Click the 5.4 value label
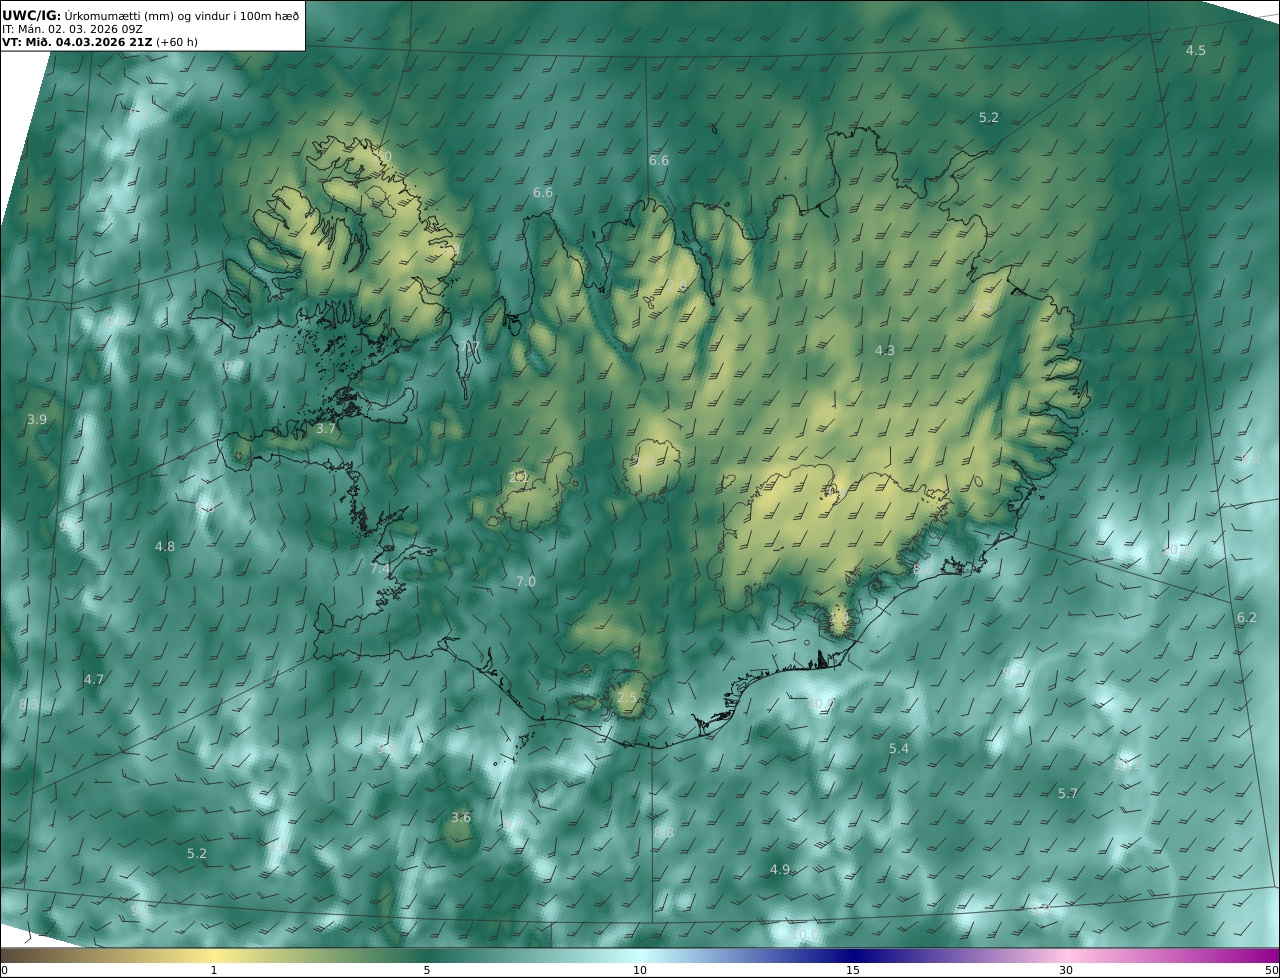Viewport: 1280px width, 978px height. coord(899,748)
